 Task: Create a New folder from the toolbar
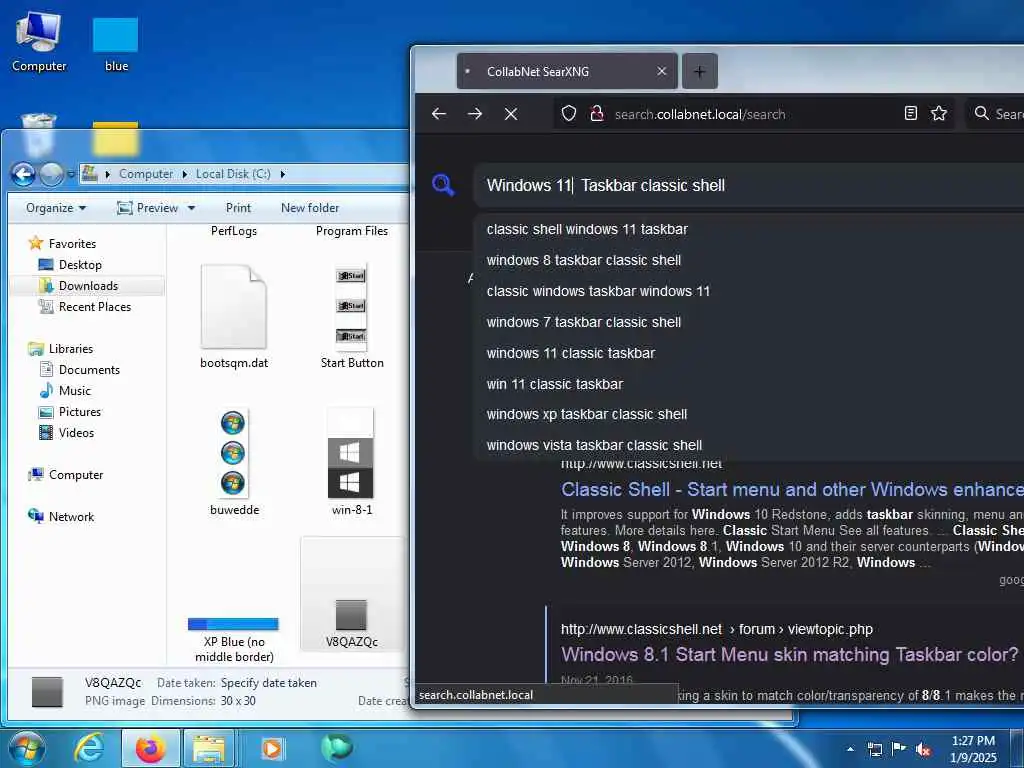(310, 208)
